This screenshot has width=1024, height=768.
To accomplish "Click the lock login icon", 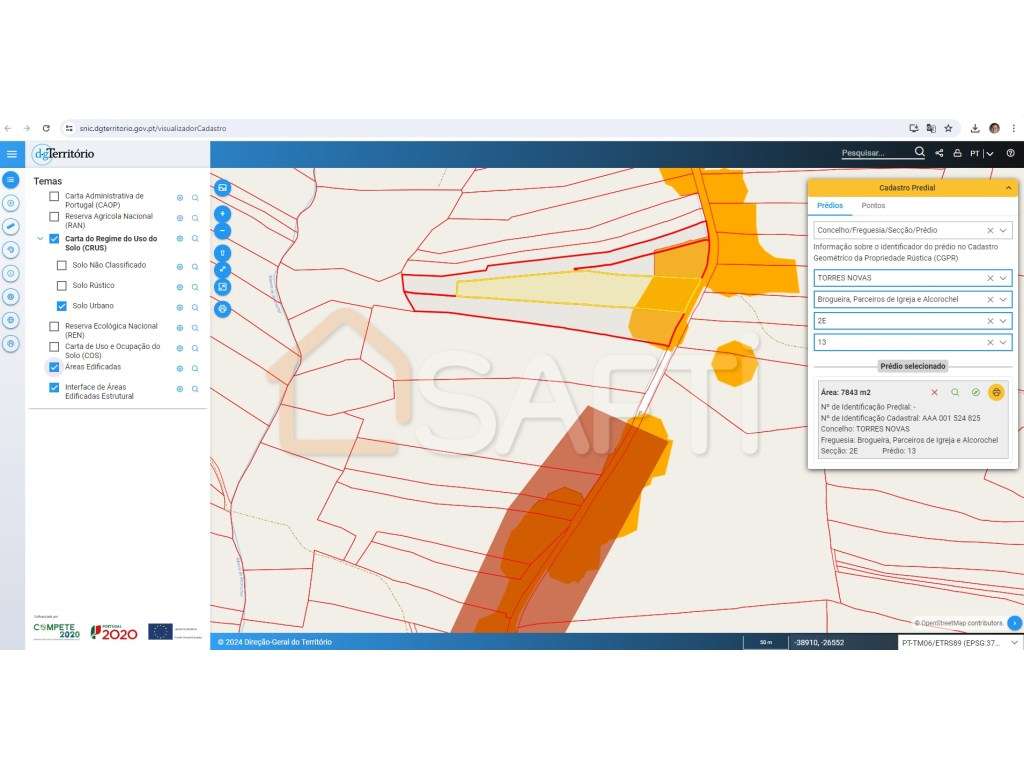I will point(957,153).
